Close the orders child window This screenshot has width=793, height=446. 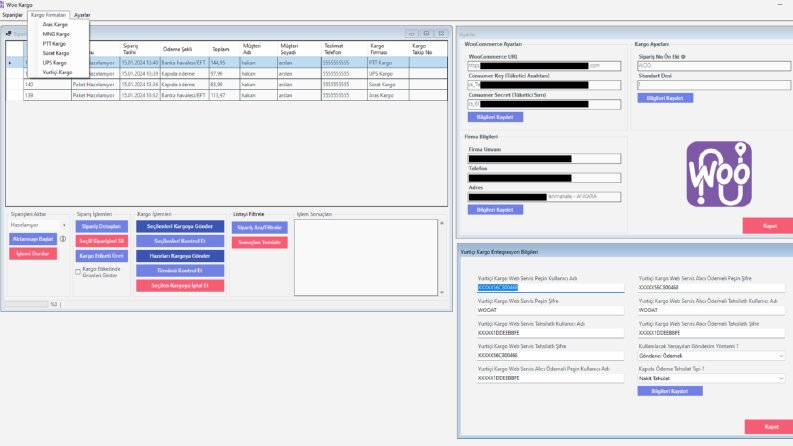pos(441,33)
